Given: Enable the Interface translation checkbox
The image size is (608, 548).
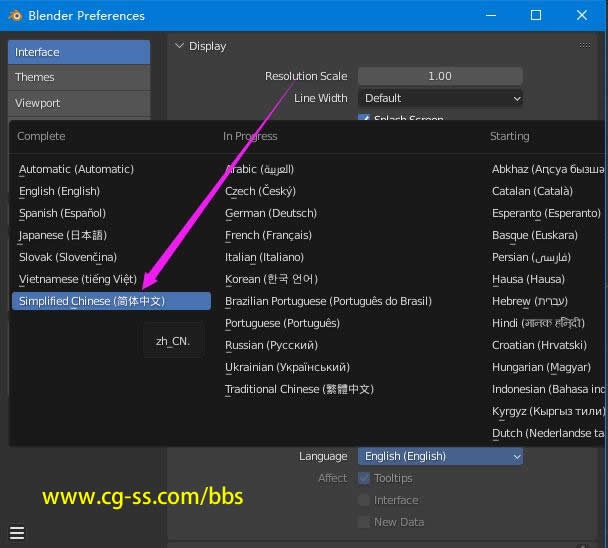Looking at the screenshot, I should coord(364,500).
